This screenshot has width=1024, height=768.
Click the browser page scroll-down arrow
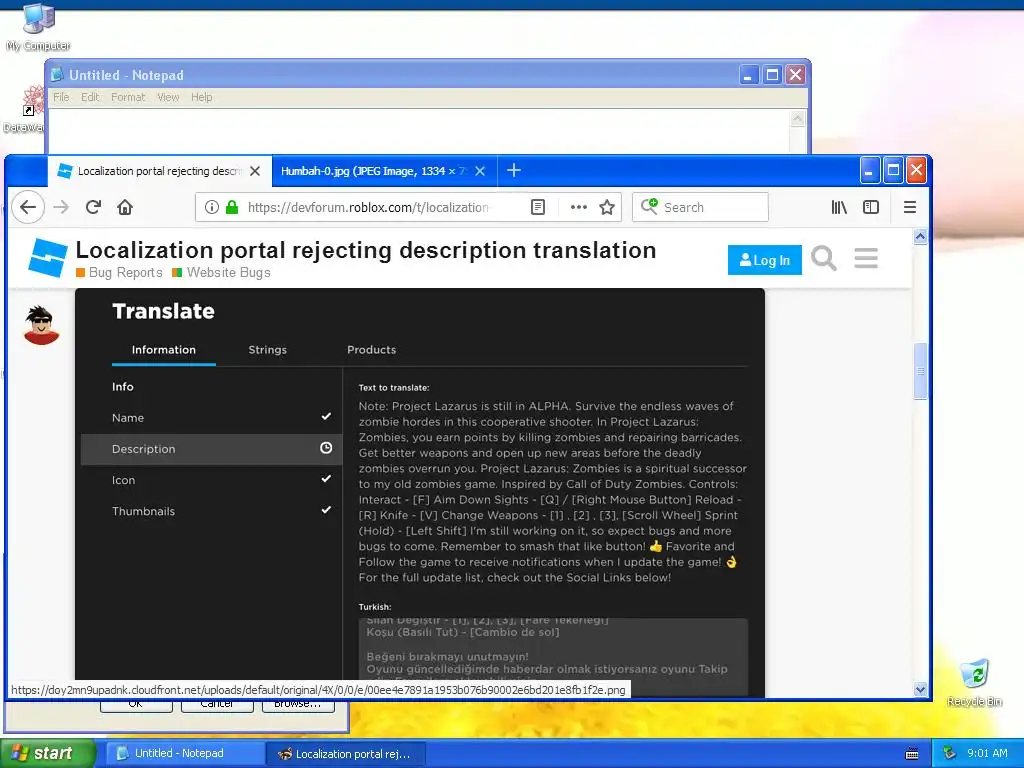point(920,689)
